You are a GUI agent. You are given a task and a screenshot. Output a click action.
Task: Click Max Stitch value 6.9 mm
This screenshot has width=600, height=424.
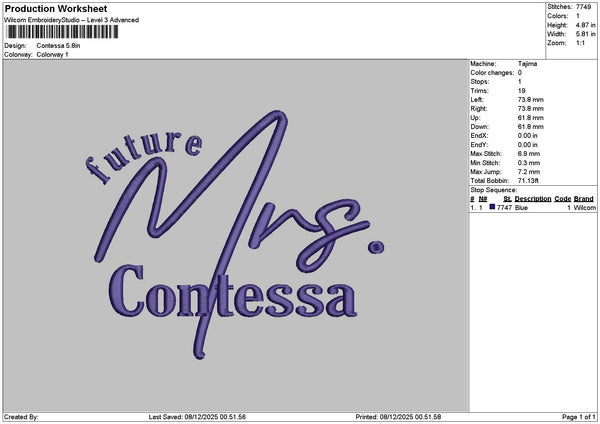point(529,153)
